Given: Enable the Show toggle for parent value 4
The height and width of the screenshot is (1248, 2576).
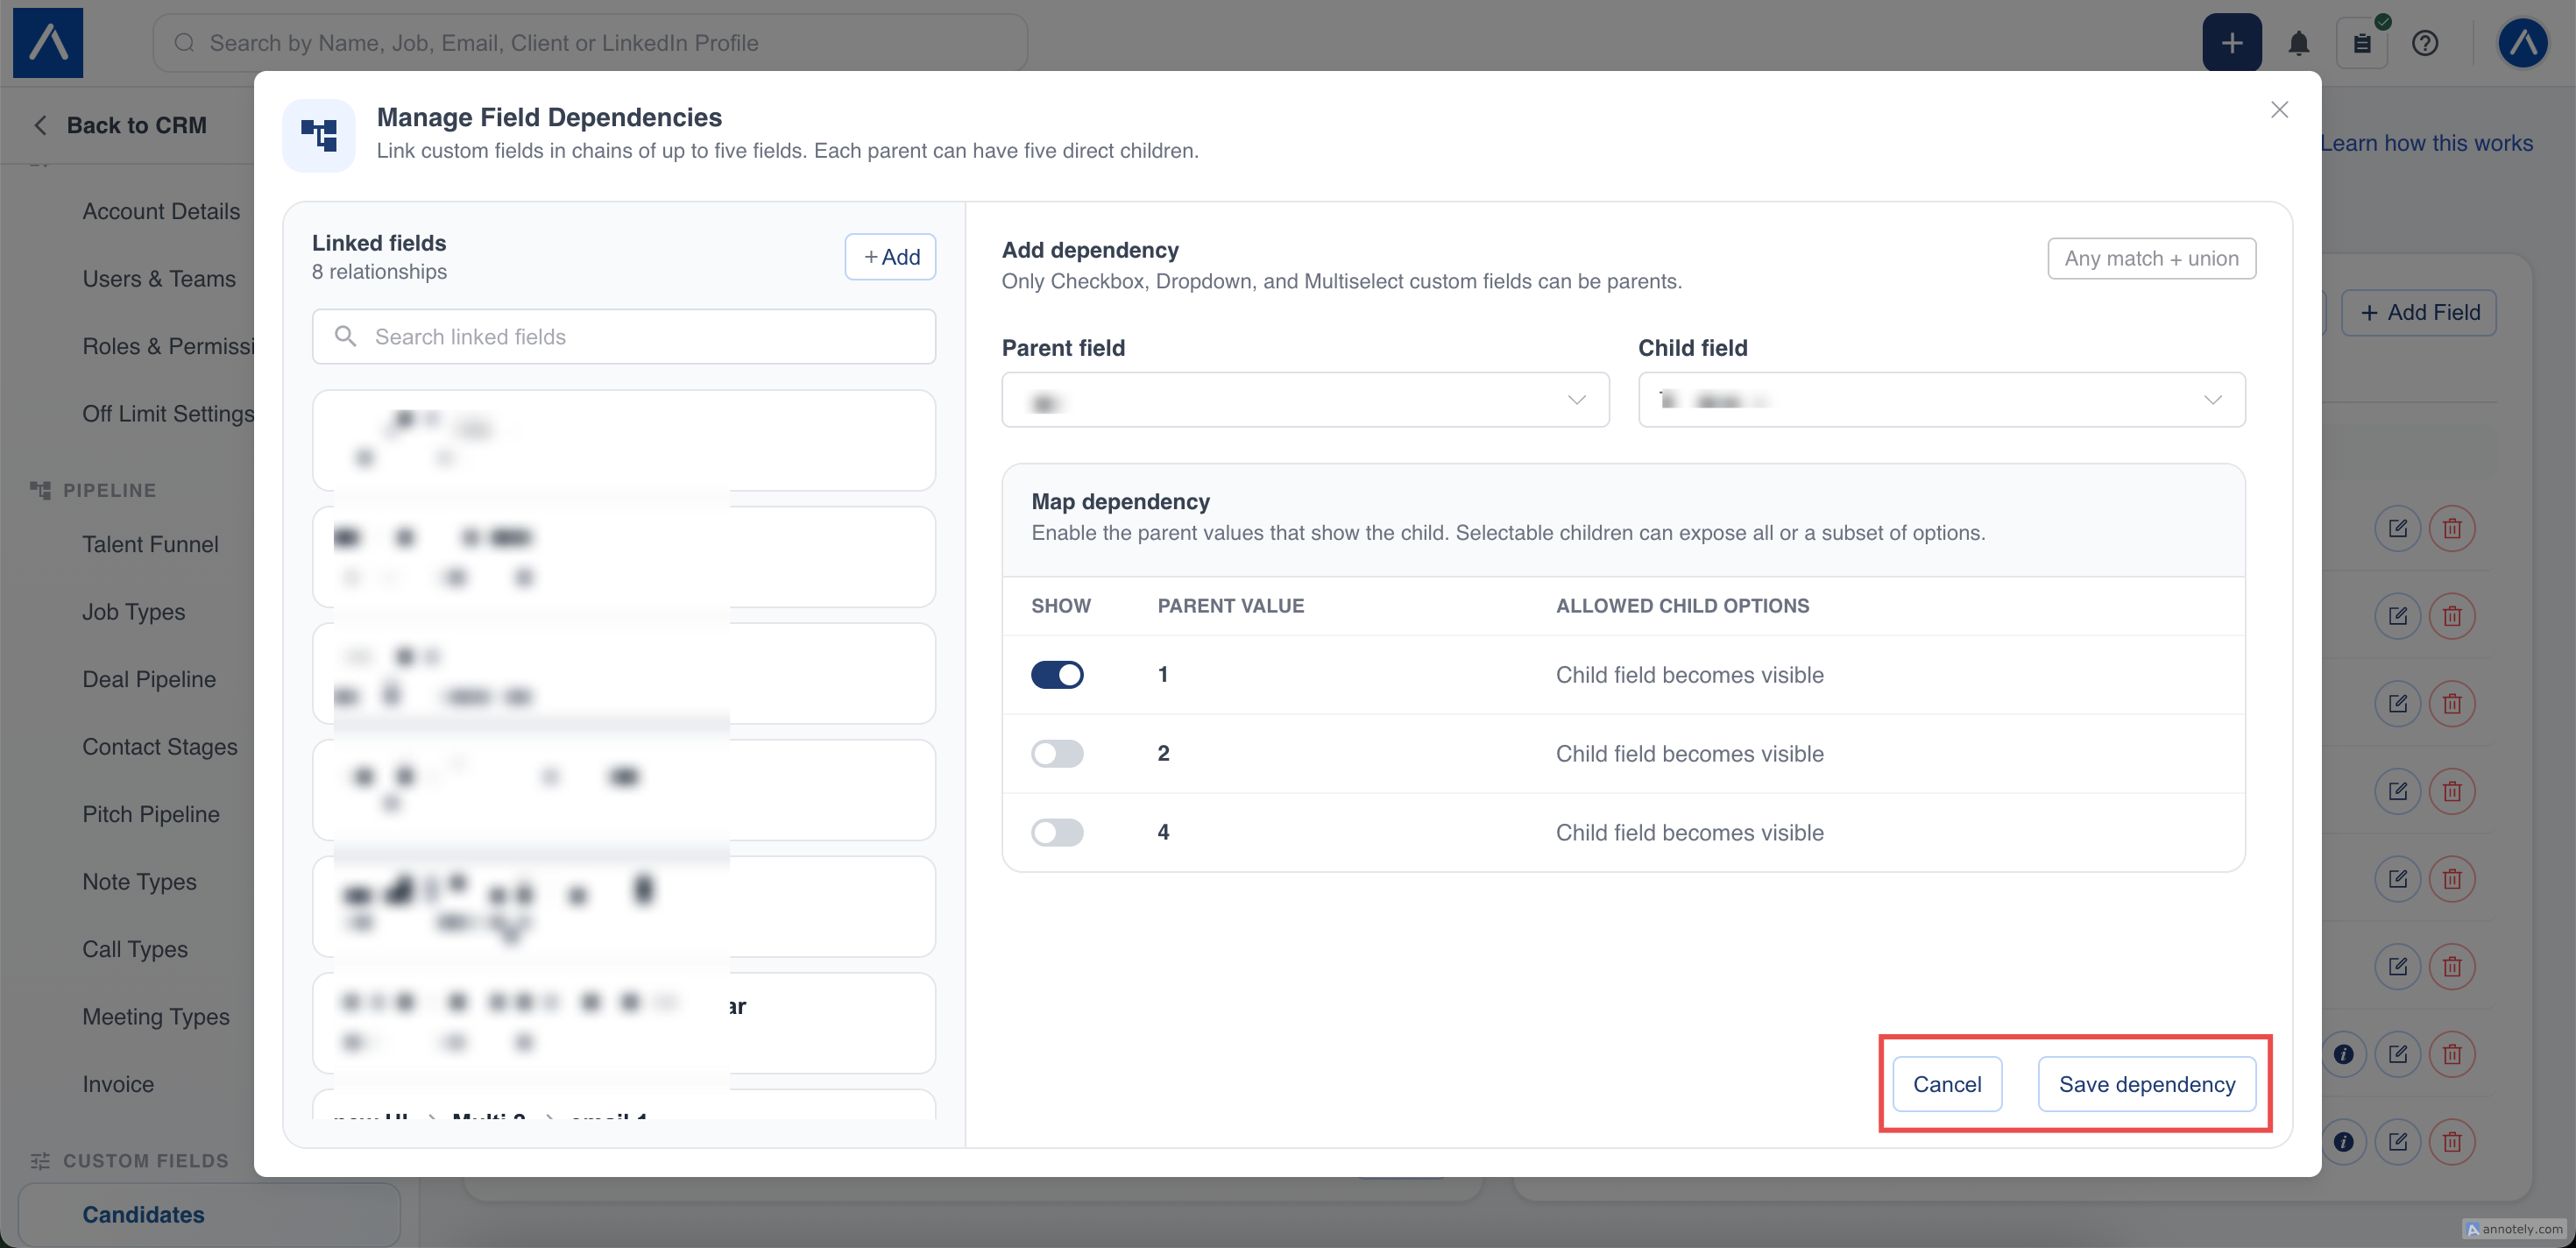Looking at the screenshot, I should coord(1057,832).
